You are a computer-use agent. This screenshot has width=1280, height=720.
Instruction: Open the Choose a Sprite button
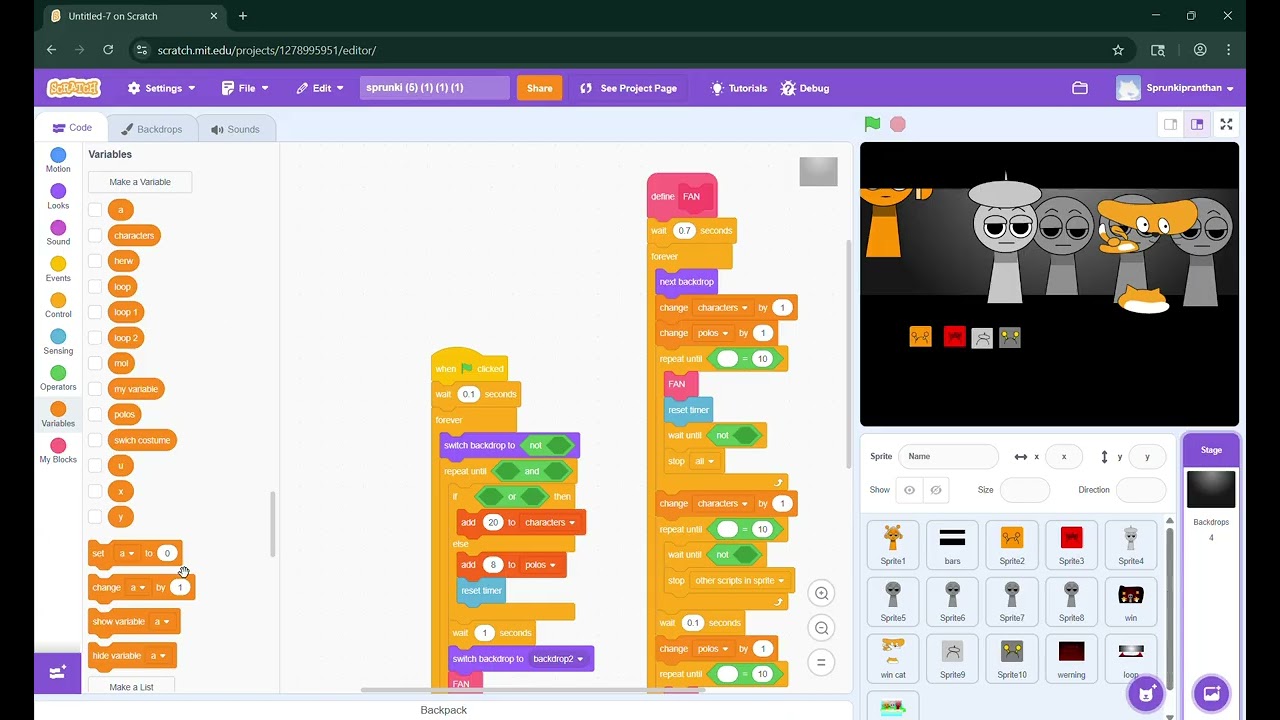click(1146, 693)
